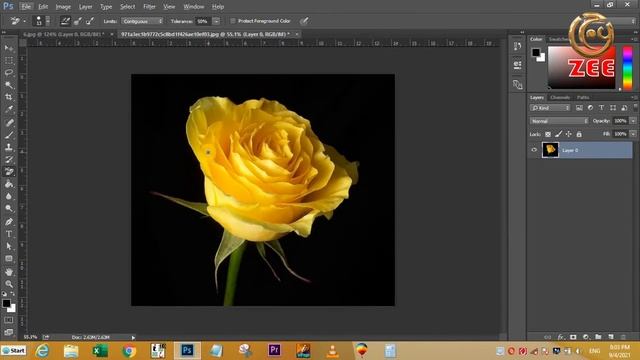Click the toolbox foreground color swatch
This screenshot has width=640, height=360.
coord(6,303)
